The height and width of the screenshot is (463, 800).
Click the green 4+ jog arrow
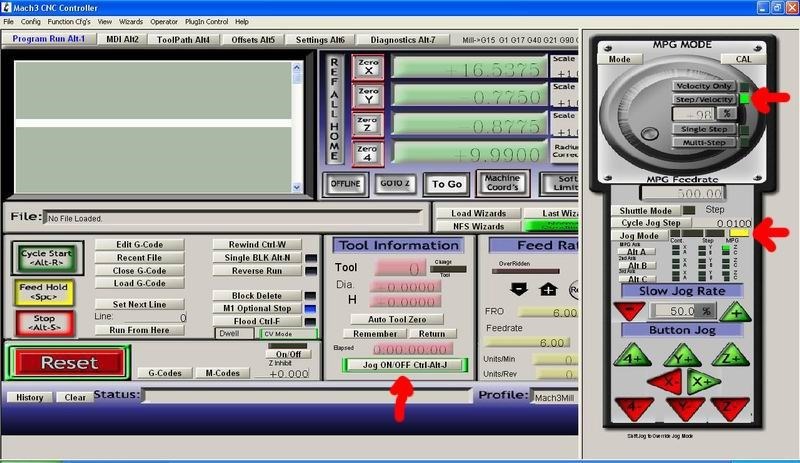[x=632, y=356]
